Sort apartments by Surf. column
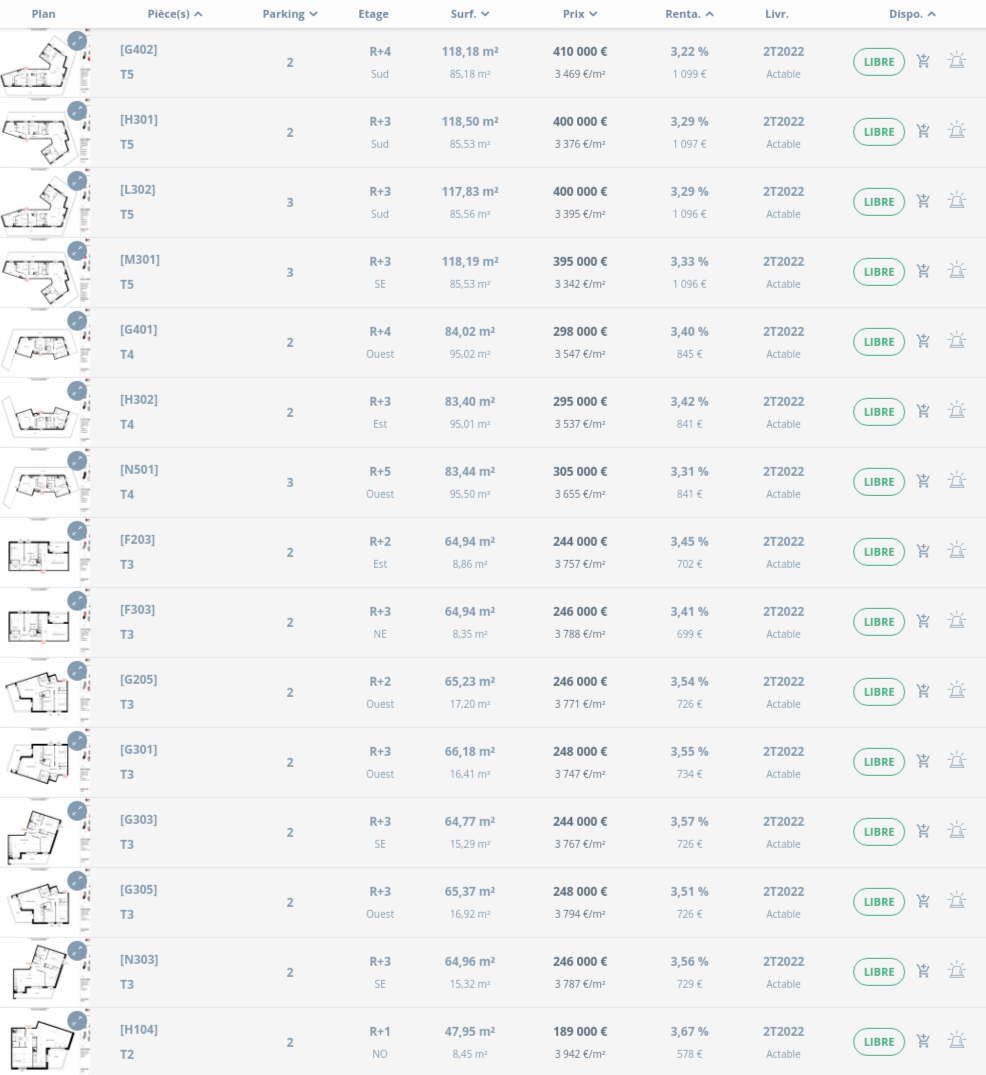 coord(470,14)
